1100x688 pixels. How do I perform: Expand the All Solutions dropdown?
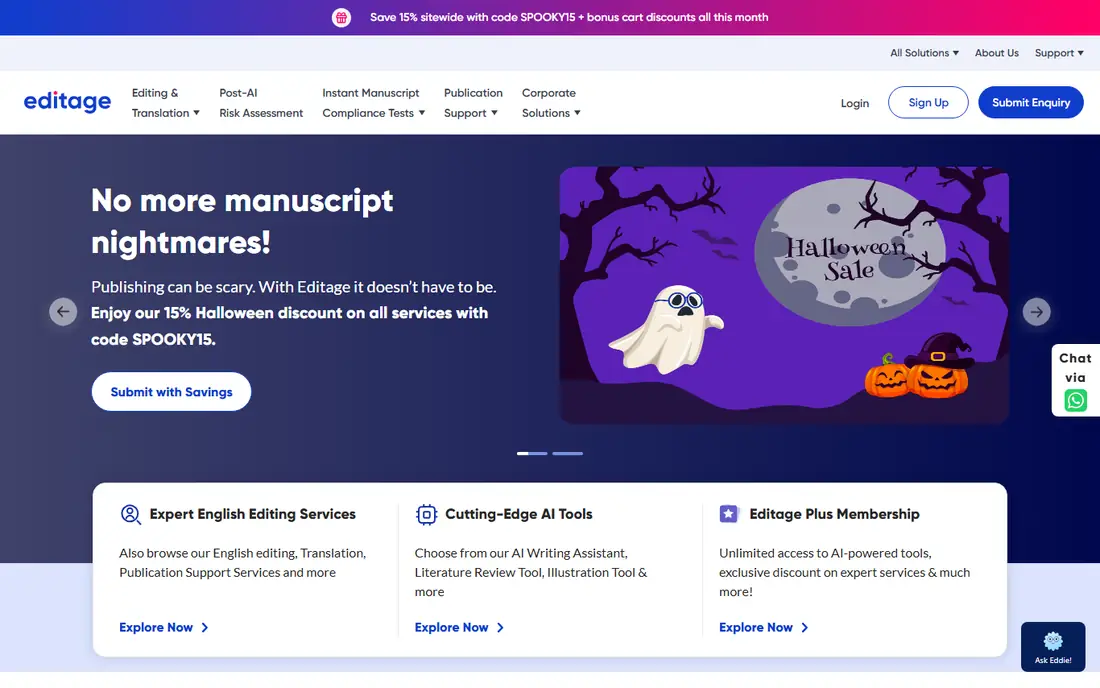coord(924,53)
